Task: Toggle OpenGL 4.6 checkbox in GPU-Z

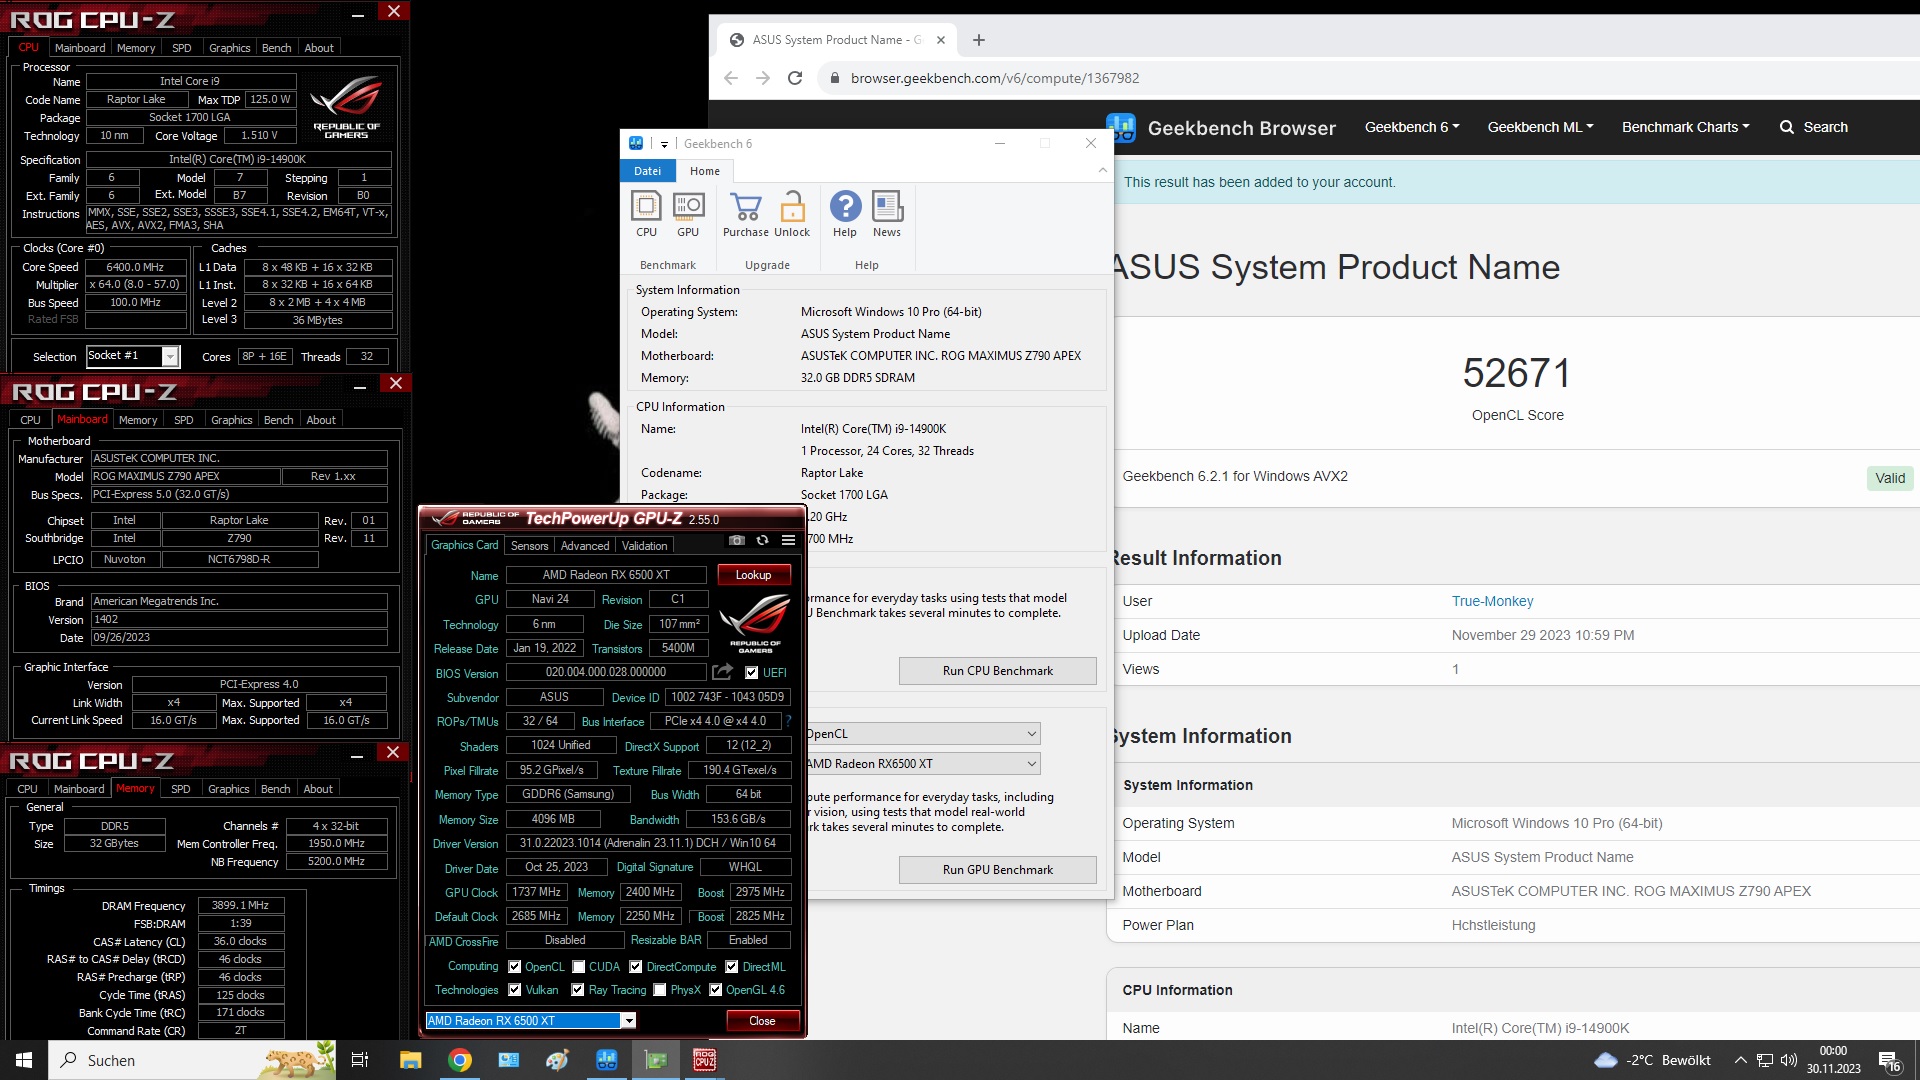Action: tap(715, 990)
